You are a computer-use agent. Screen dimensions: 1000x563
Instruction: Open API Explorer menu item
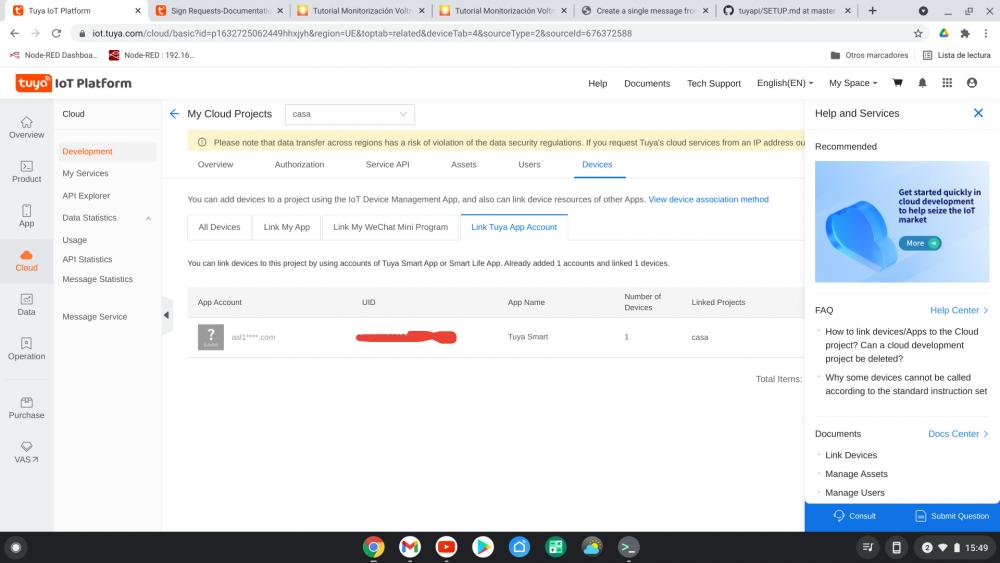click(86, 196)
